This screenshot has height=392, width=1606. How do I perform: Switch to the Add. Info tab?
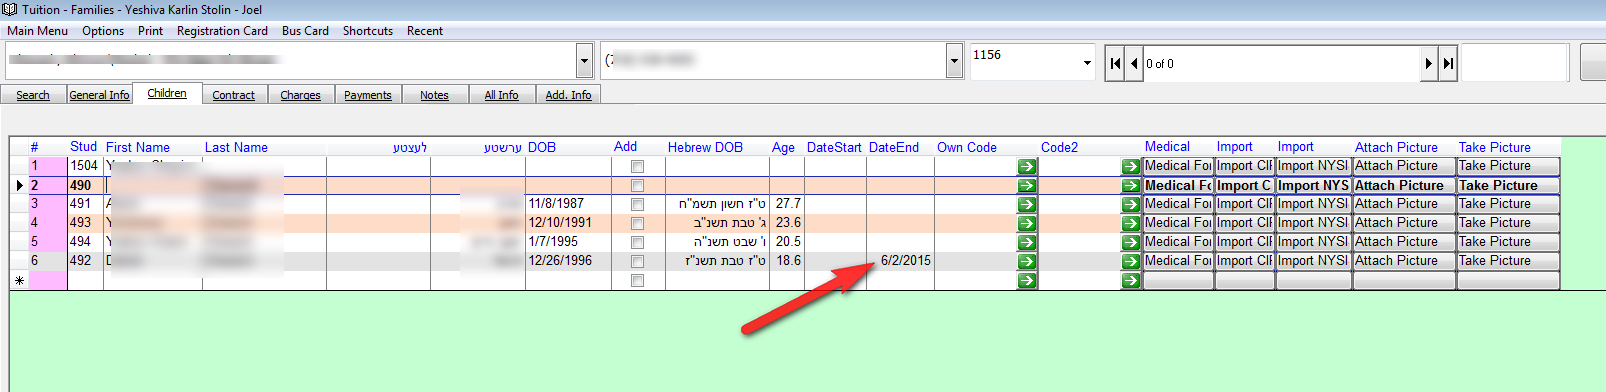[568, 95]
